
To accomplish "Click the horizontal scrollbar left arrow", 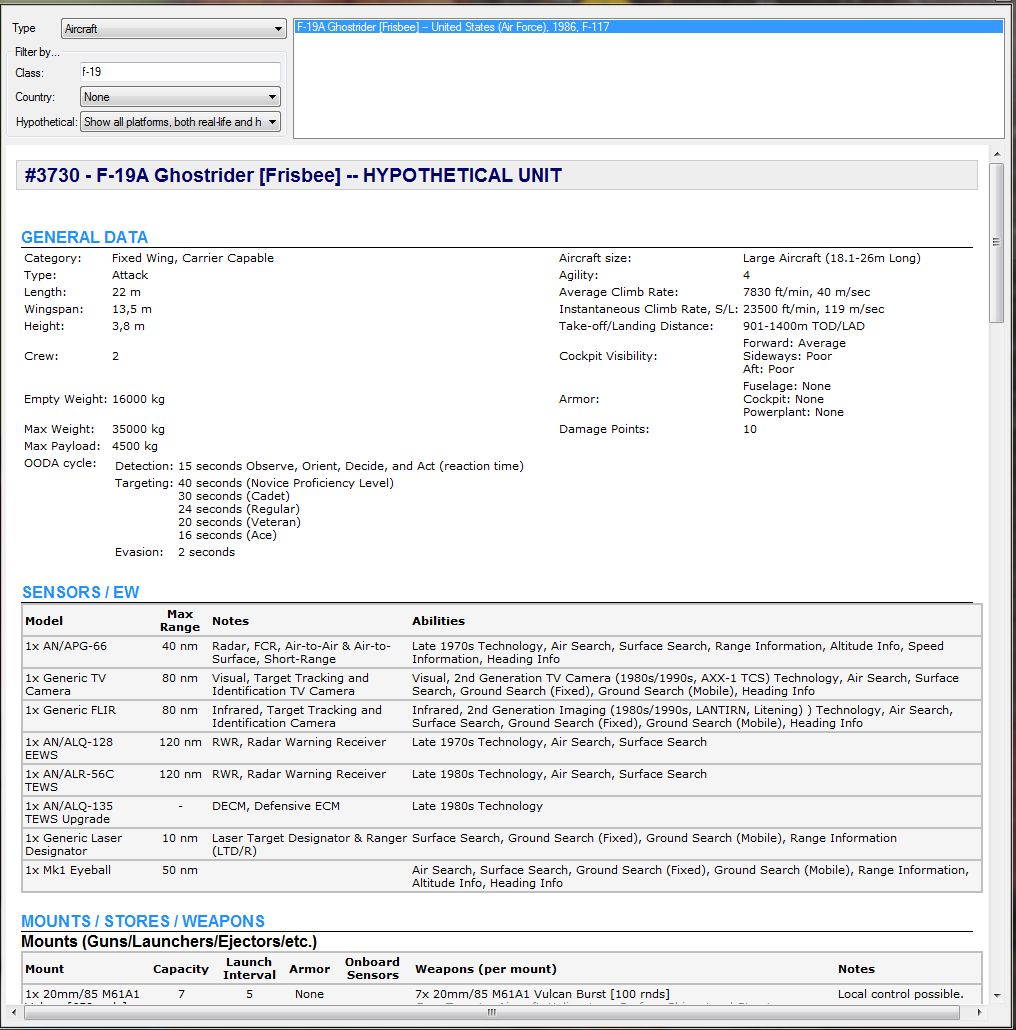I will pyautogui.click(x=14, y=1012).
